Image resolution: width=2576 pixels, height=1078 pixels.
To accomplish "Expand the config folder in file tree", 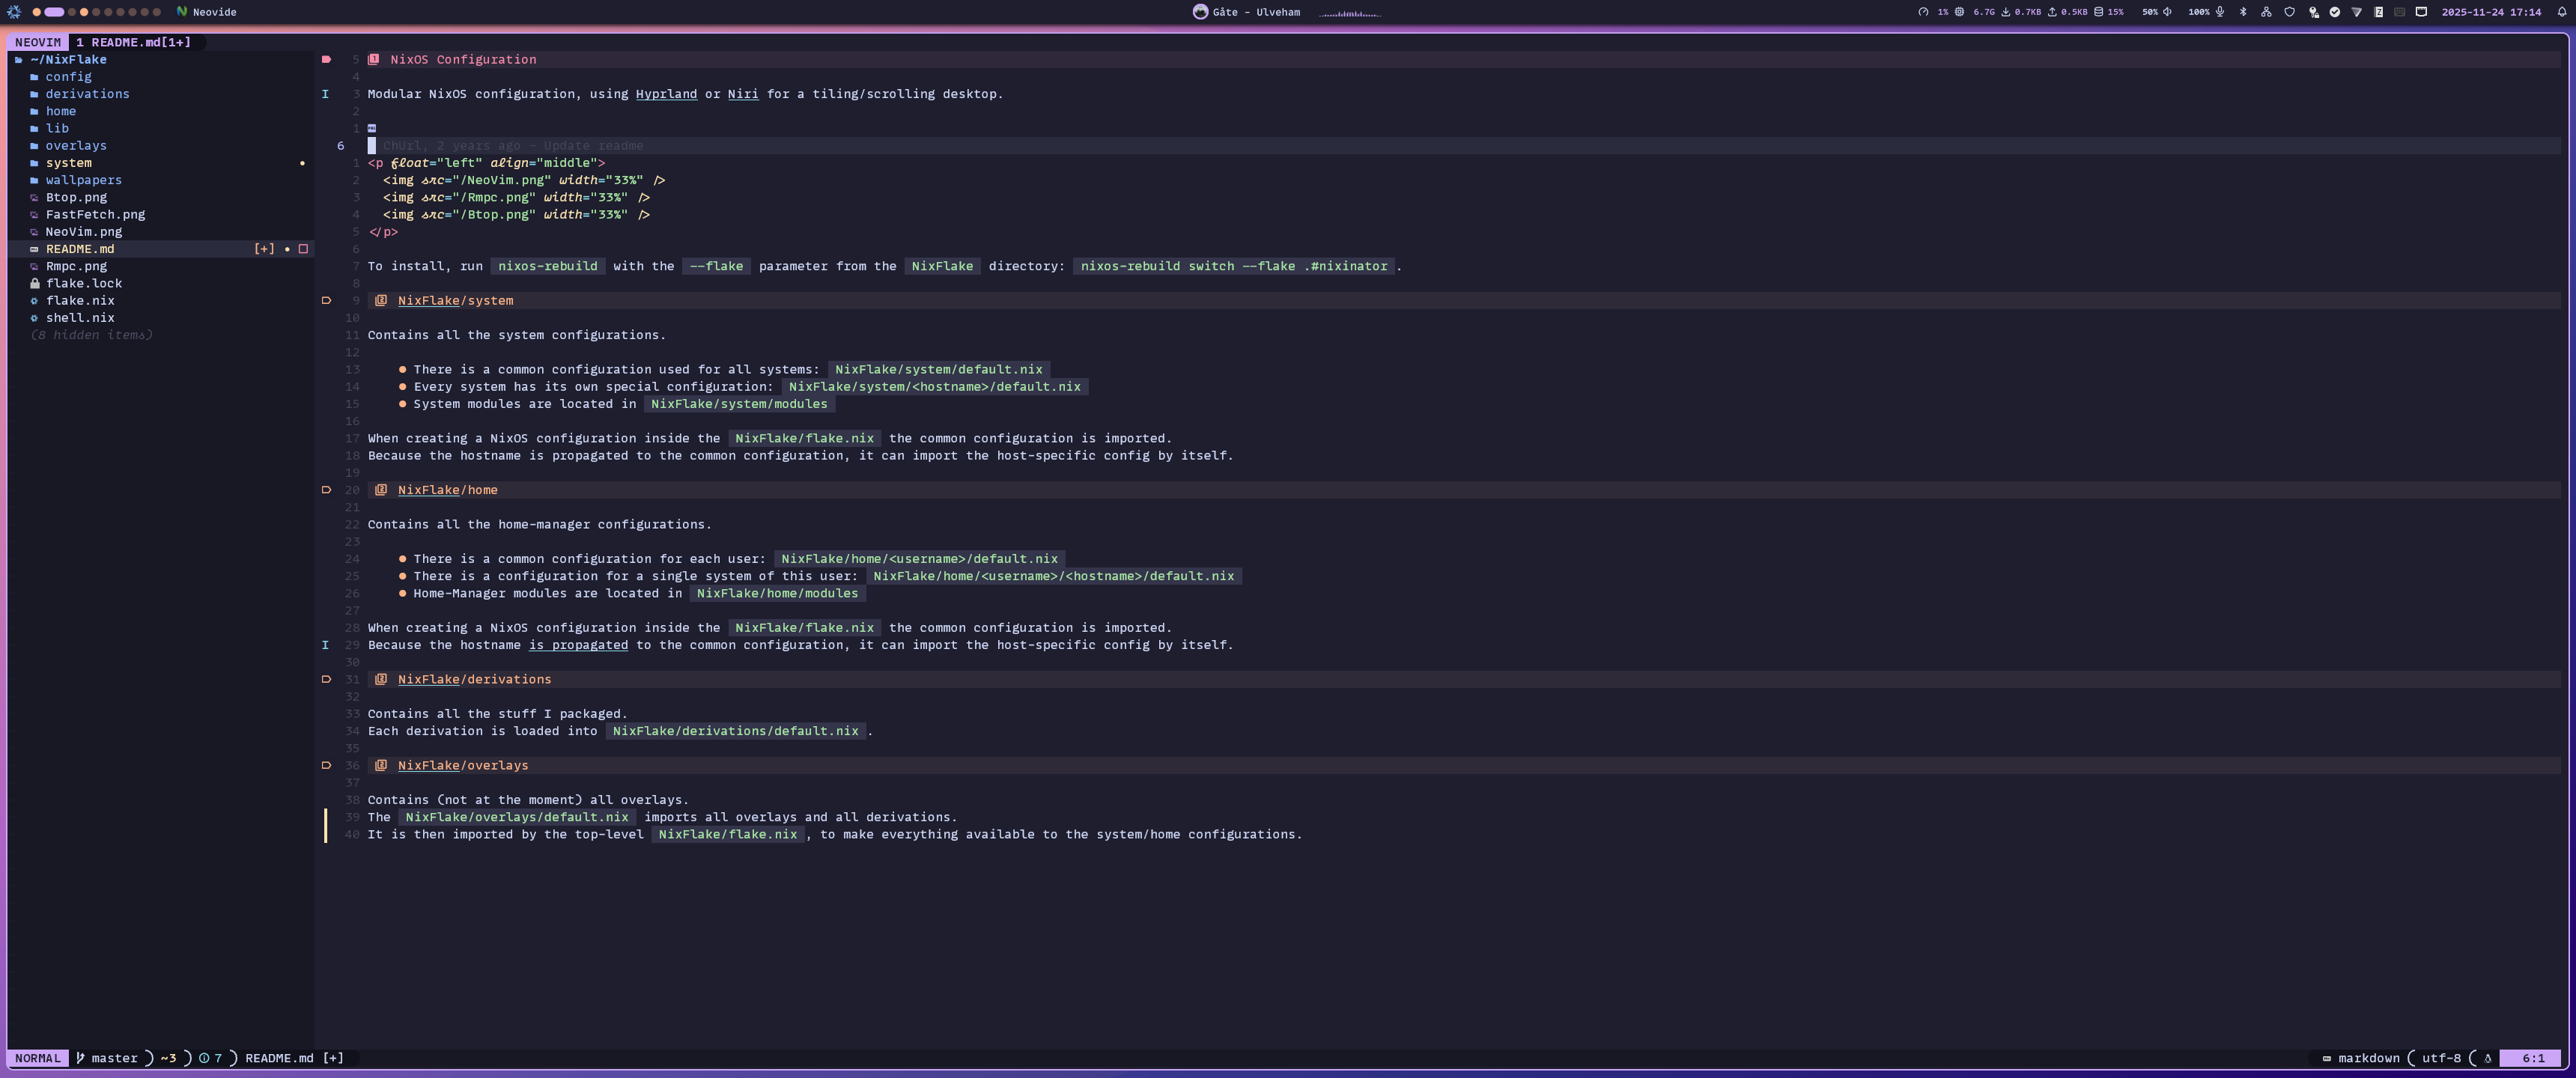I will 68,77.
